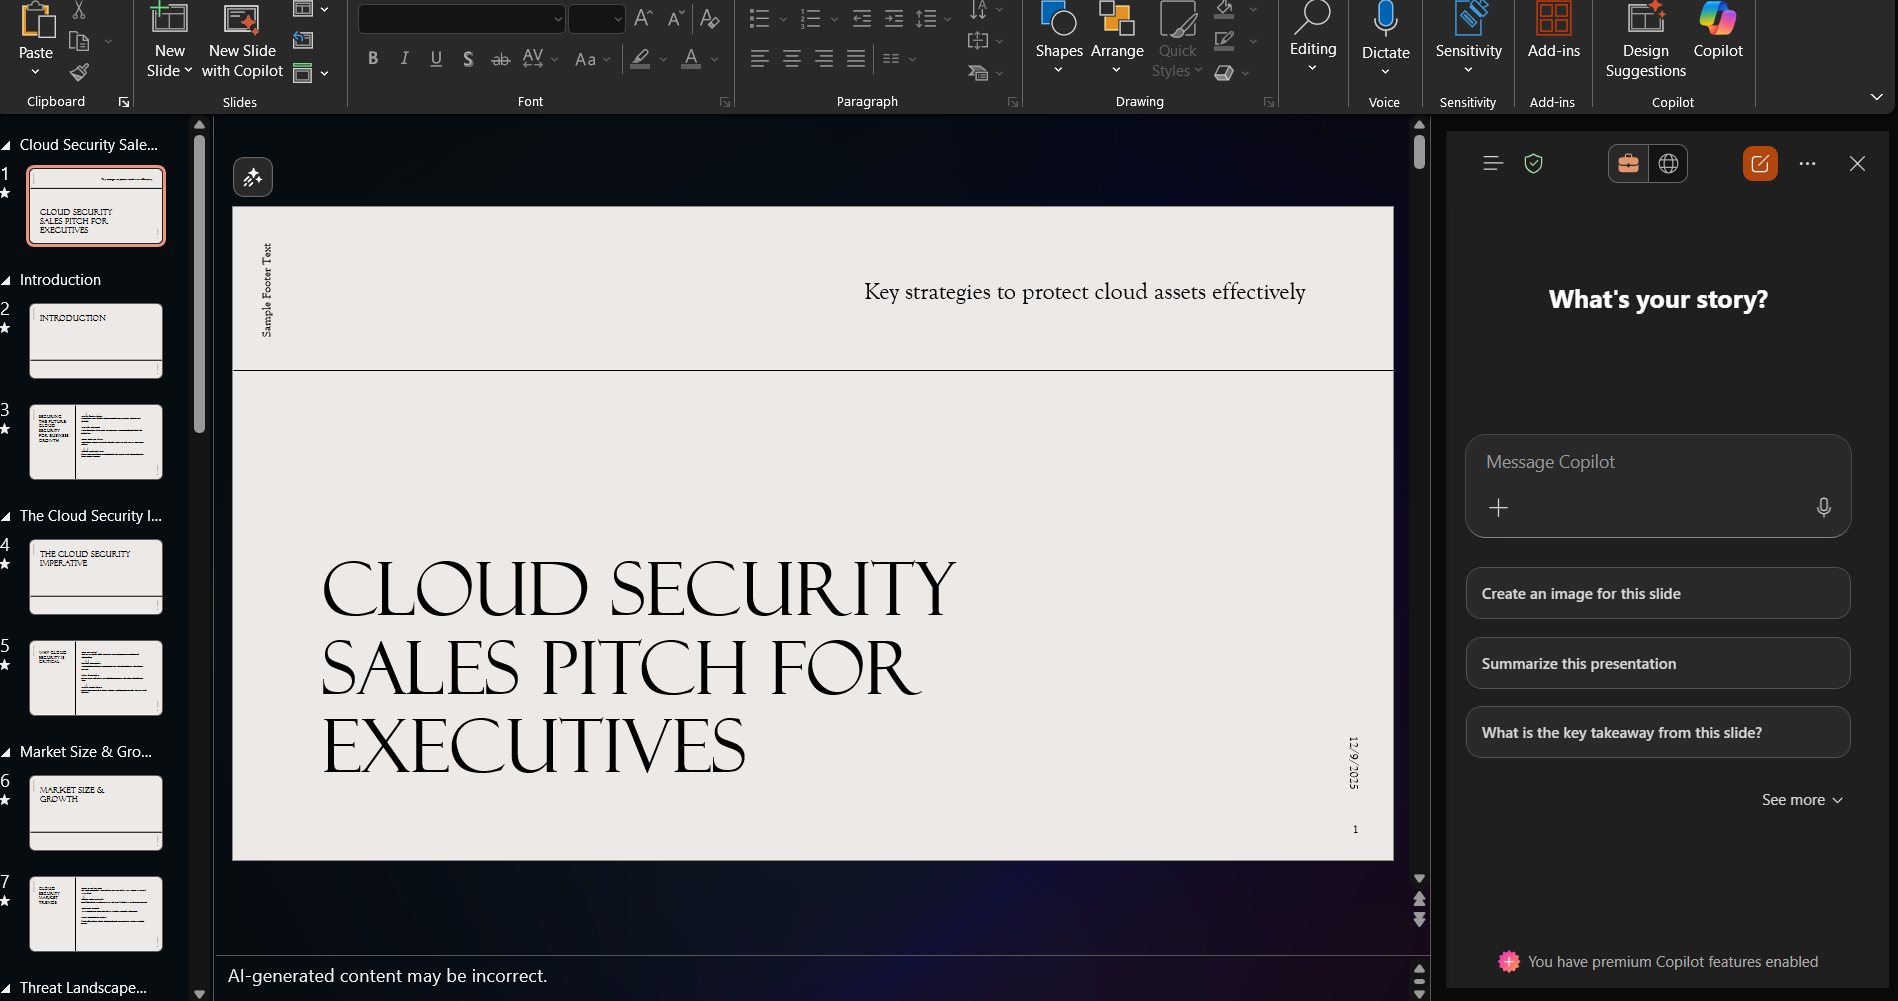The image size is (1898, 1001).
Task: Click the Format Painter brush icon
Action: click(79, 72)
